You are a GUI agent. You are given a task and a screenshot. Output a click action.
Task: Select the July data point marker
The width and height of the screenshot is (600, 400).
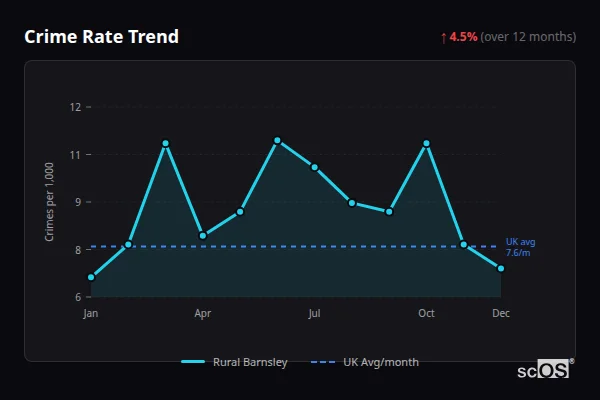(314, 167)
